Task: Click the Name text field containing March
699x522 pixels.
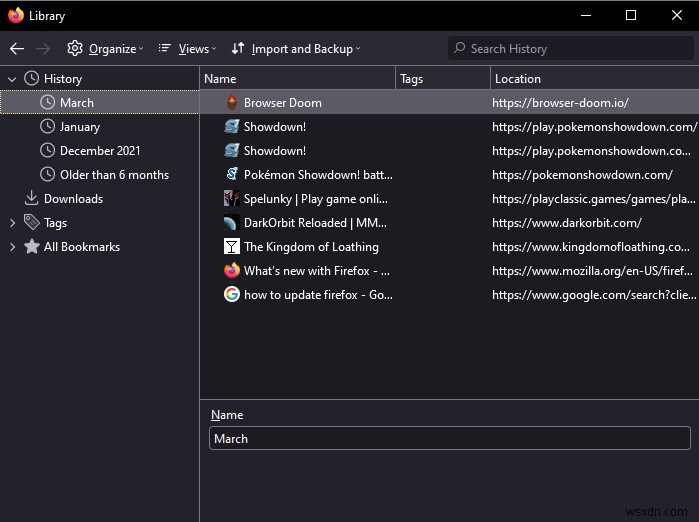Action: [449, 438]
